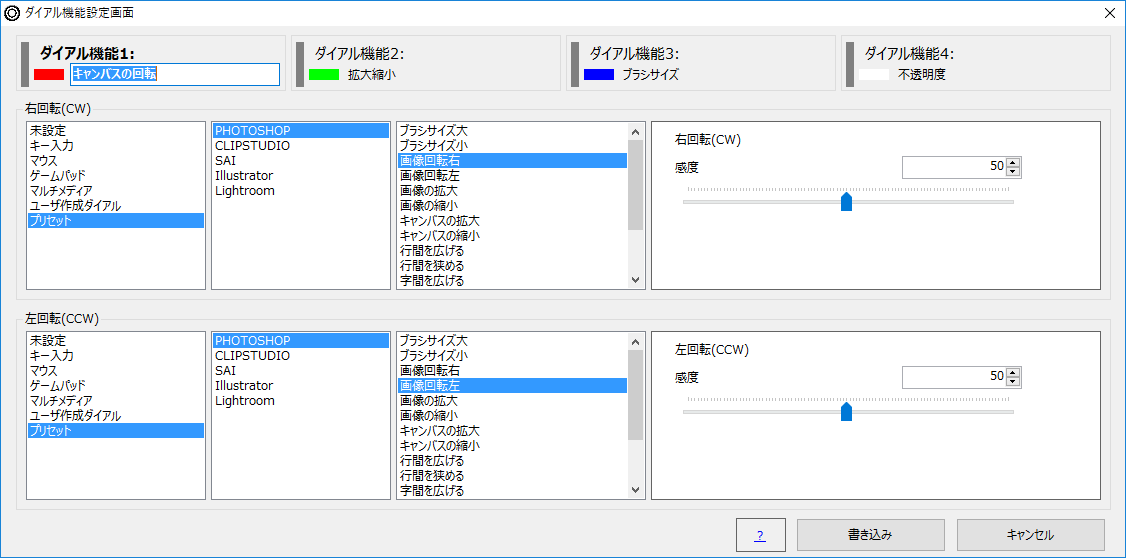The image size is (1126, 558).
Task: Decrease 右回転(CW) 感度 with the down stepper arrow
Action: (1013, 172)
